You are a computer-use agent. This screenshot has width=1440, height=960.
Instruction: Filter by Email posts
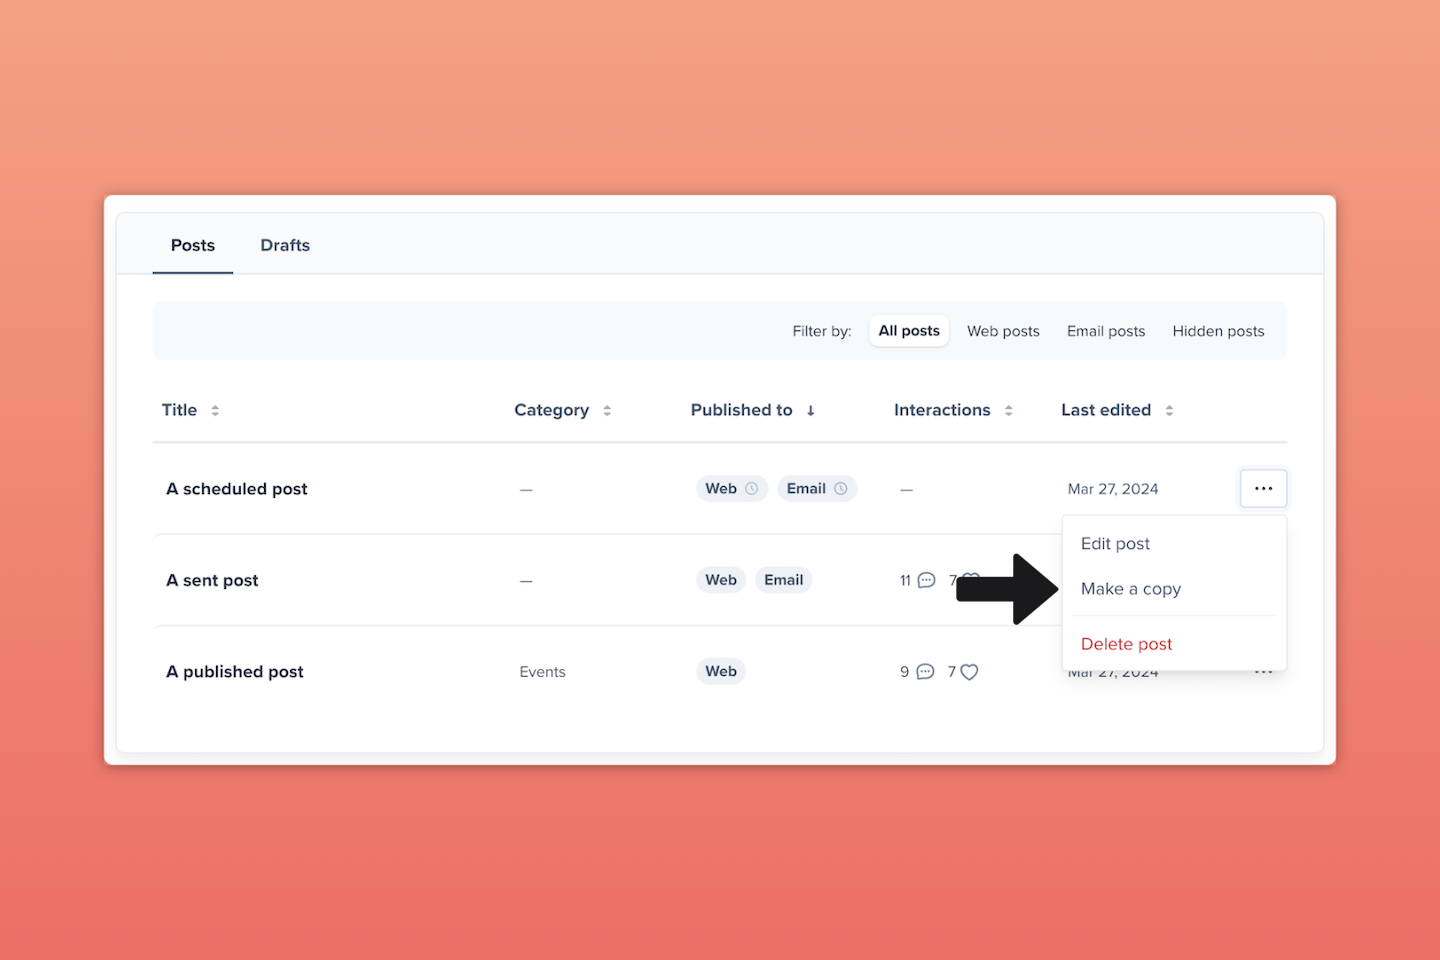point(1105,331)
